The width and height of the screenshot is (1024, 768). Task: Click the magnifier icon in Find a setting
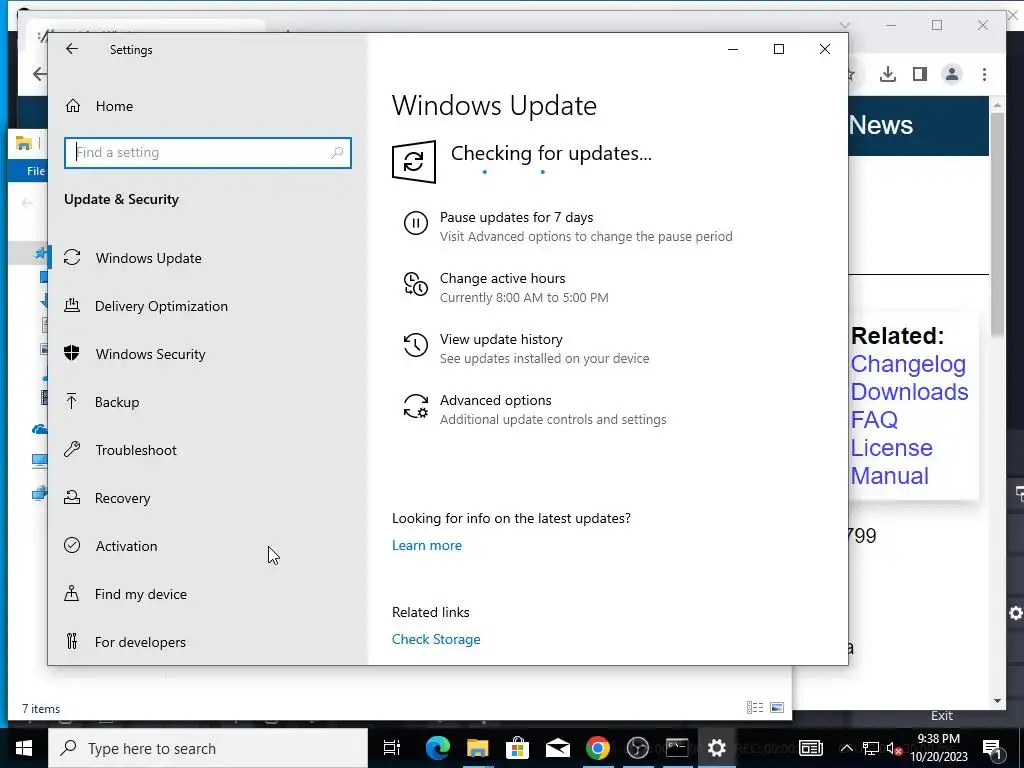point(337,153)
